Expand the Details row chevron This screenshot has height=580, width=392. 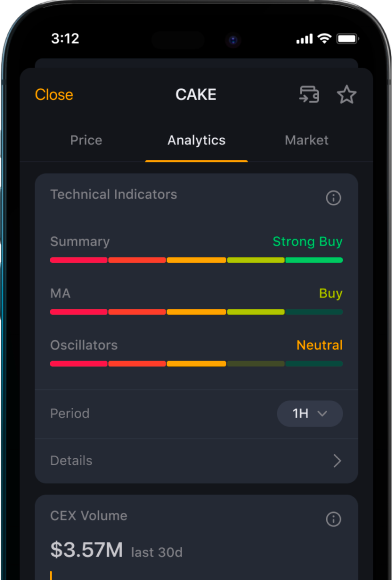[337, 461]
